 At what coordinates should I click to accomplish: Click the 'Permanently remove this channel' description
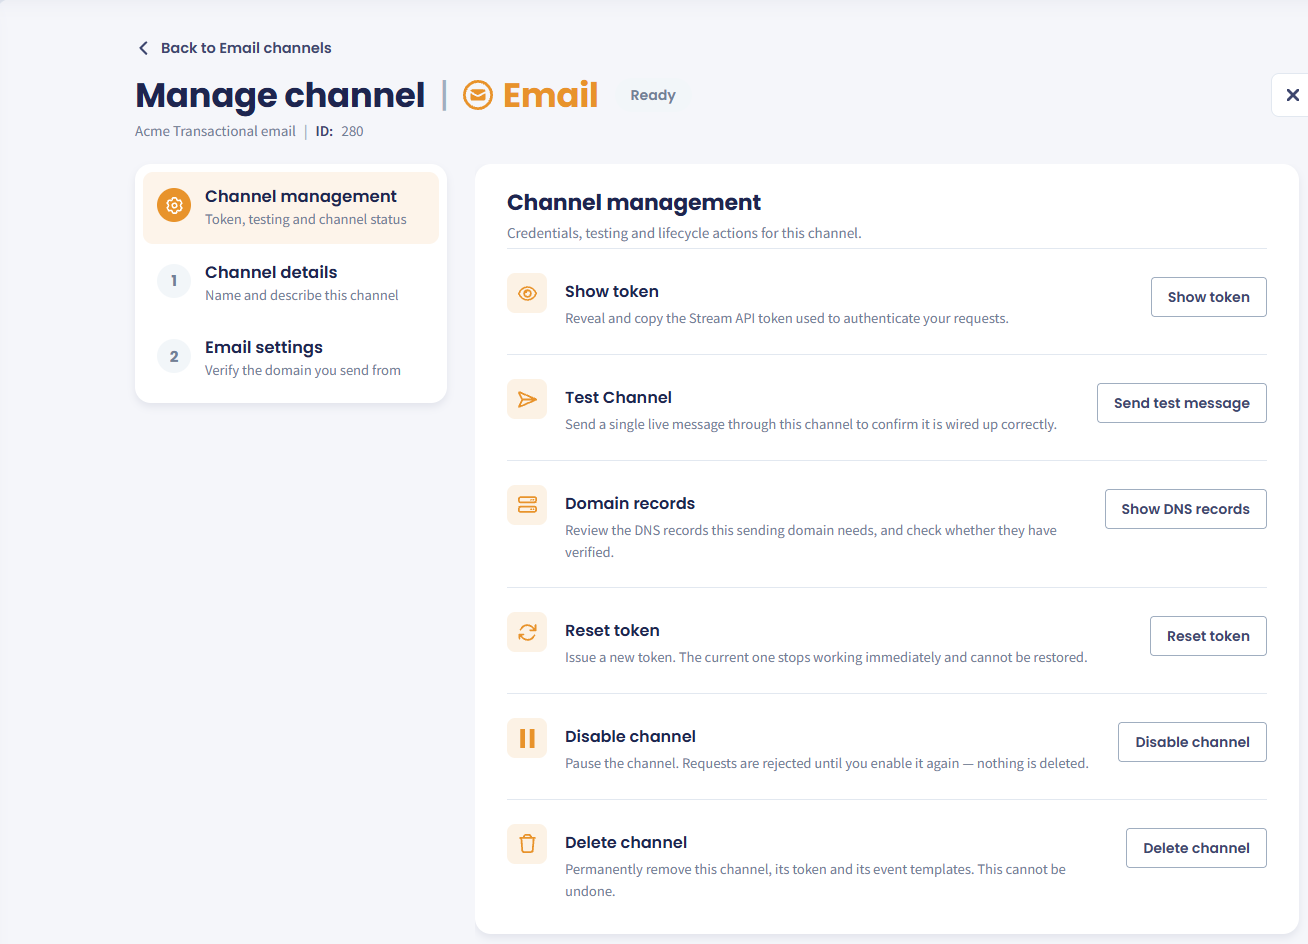(815, 880)
